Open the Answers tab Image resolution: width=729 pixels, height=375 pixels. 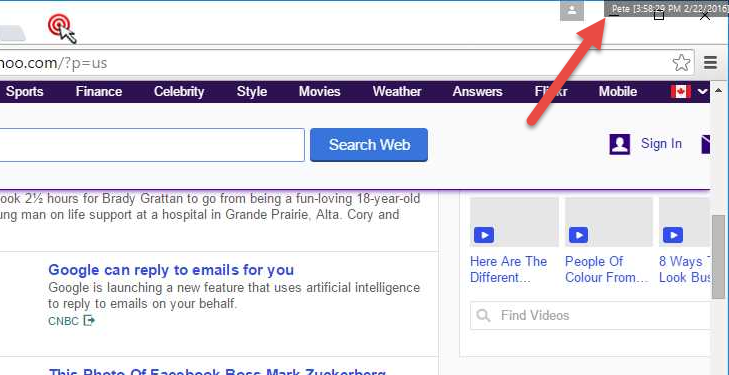click(x=477, y=92)
